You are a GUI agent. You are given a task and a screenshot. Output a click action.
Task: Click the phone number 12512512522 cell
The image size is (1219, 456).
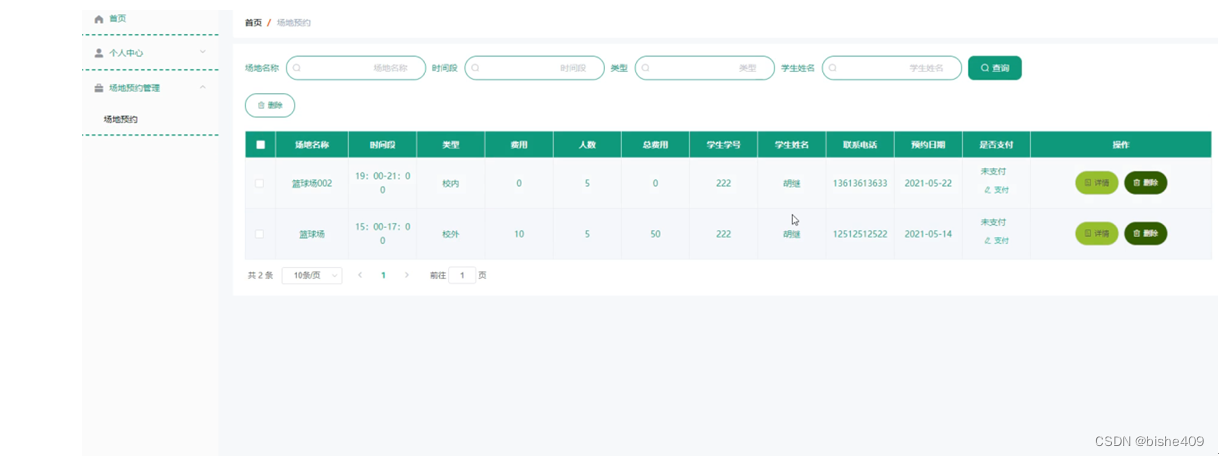click(x=860, y=234)
